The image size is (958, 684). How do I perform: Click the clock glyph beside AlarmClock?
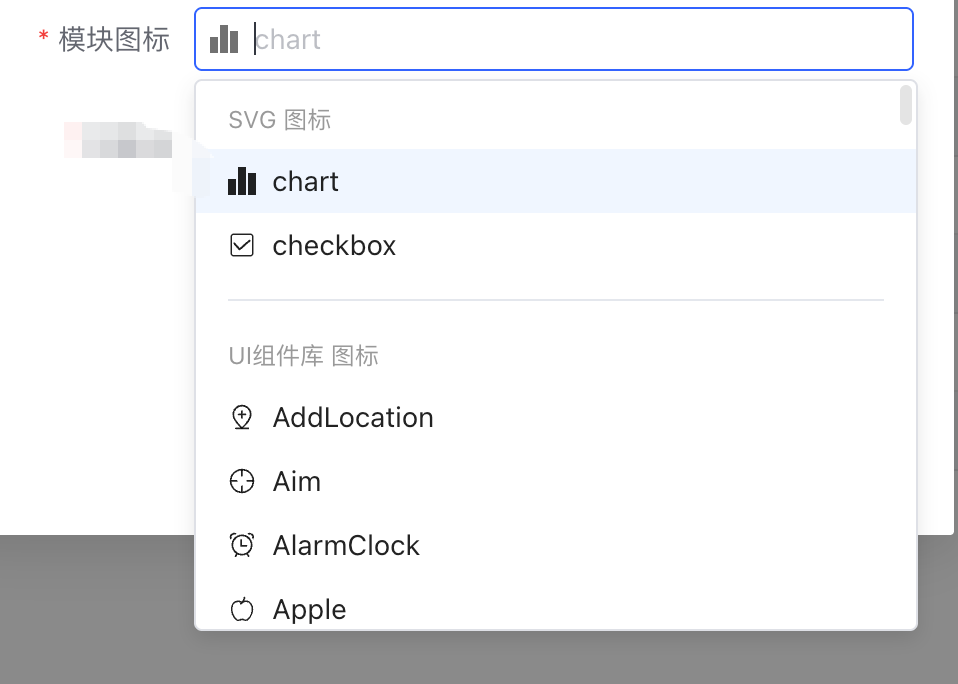(241, 545)
